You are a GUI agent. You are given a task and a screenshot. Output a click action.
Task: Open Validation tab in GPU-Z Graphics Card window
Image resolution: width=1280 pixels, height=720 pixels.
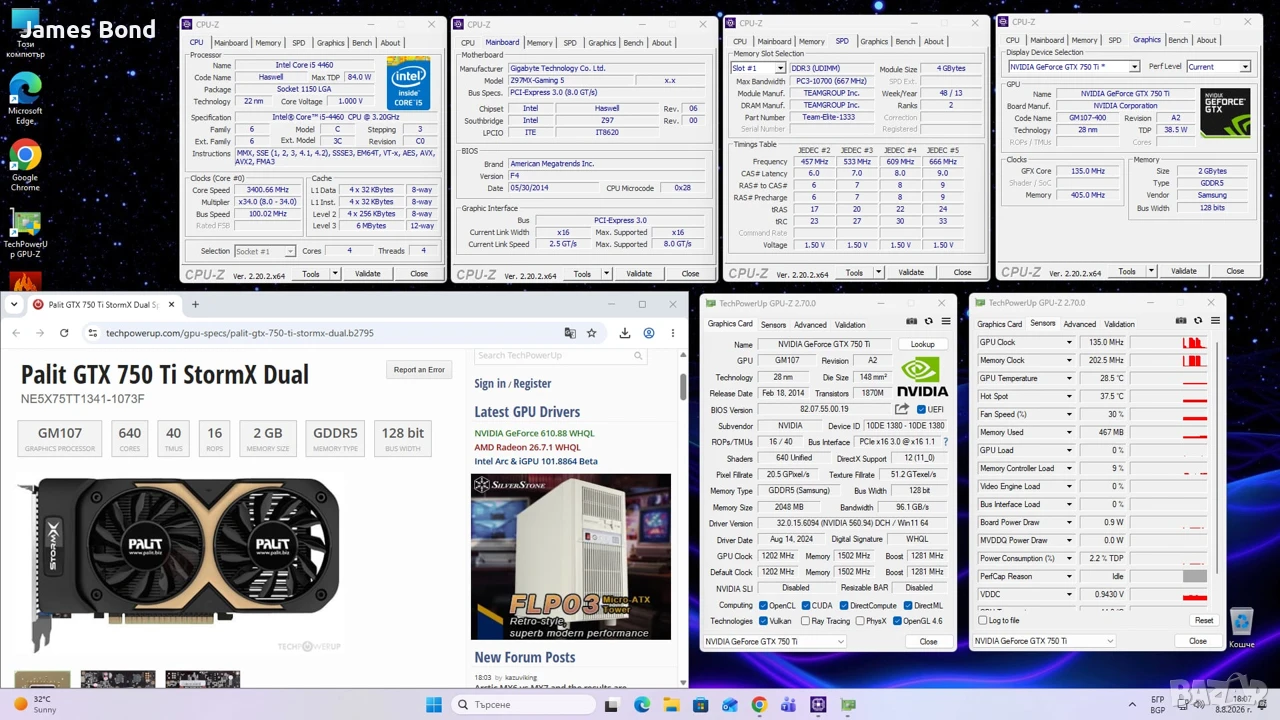(850, 324)
